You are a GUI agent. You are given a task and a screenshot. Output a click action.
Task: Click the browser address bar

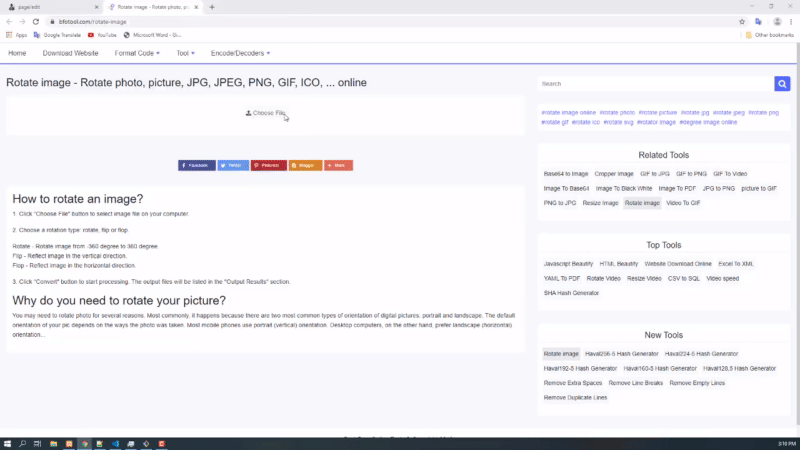tap(388, 22)
